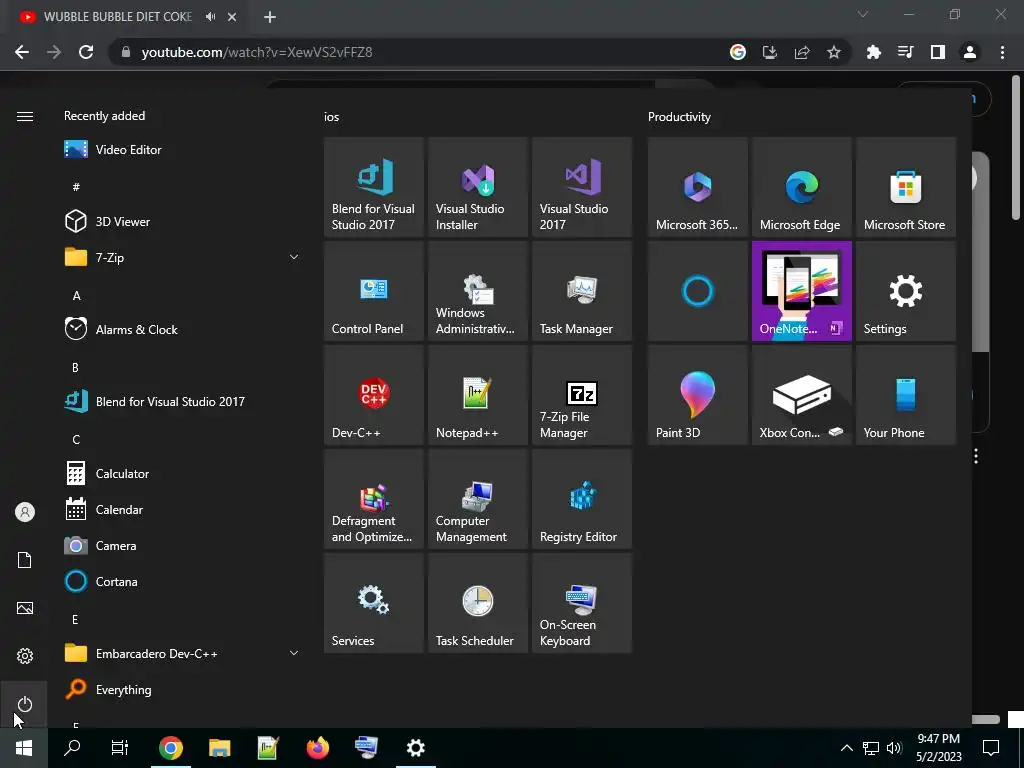Open the Your Phone tile
This screenshot has width=1024, height=768.
(x=906, y=395)
